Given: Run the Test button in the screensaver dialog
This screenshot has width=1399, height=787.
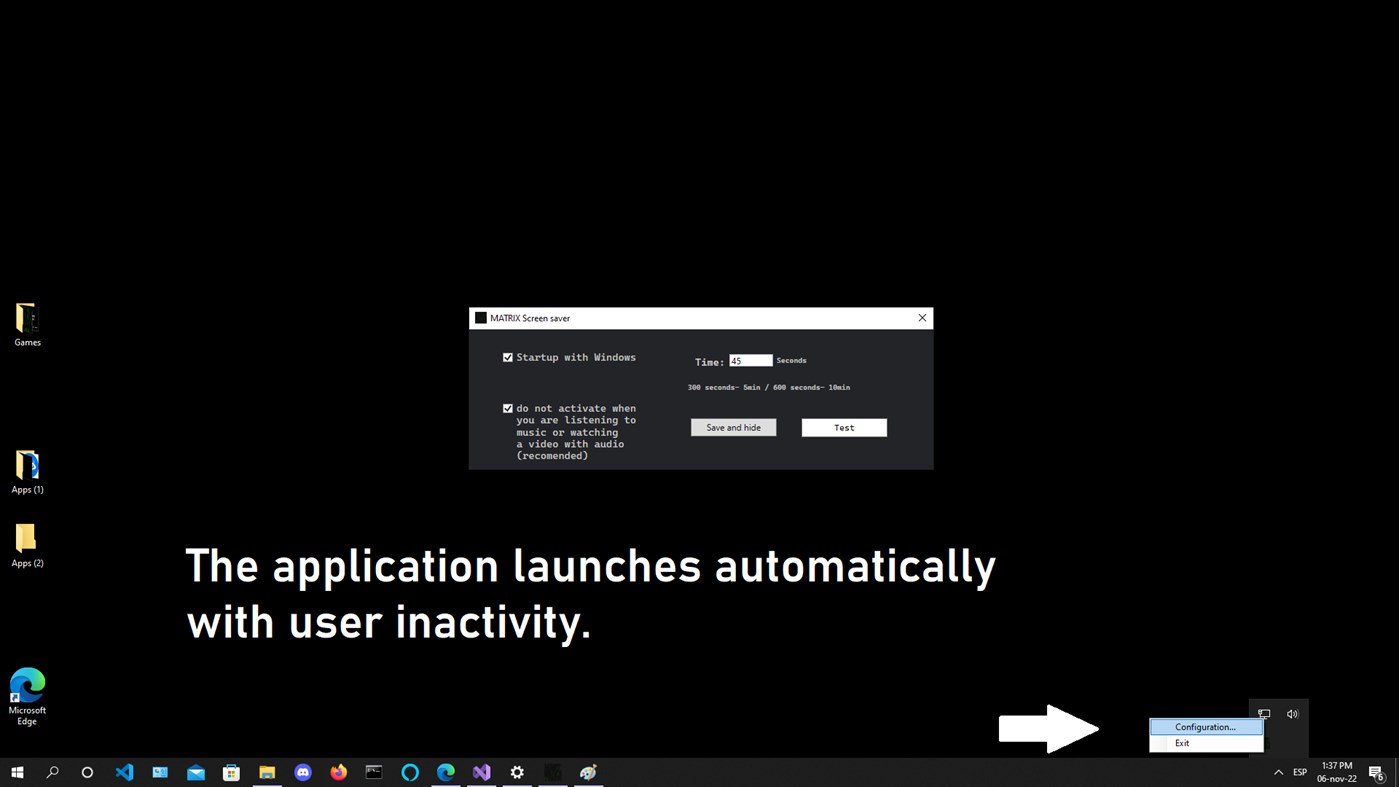Looking at the screenshot, I should [x=843, y=427].
